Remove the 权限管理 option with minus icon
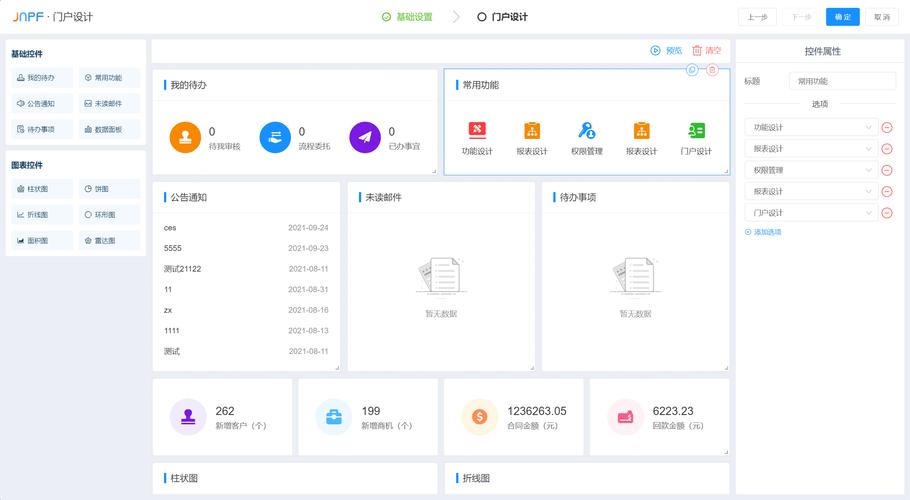The height and width of the screenshot is (500, 910). point(887,170)
